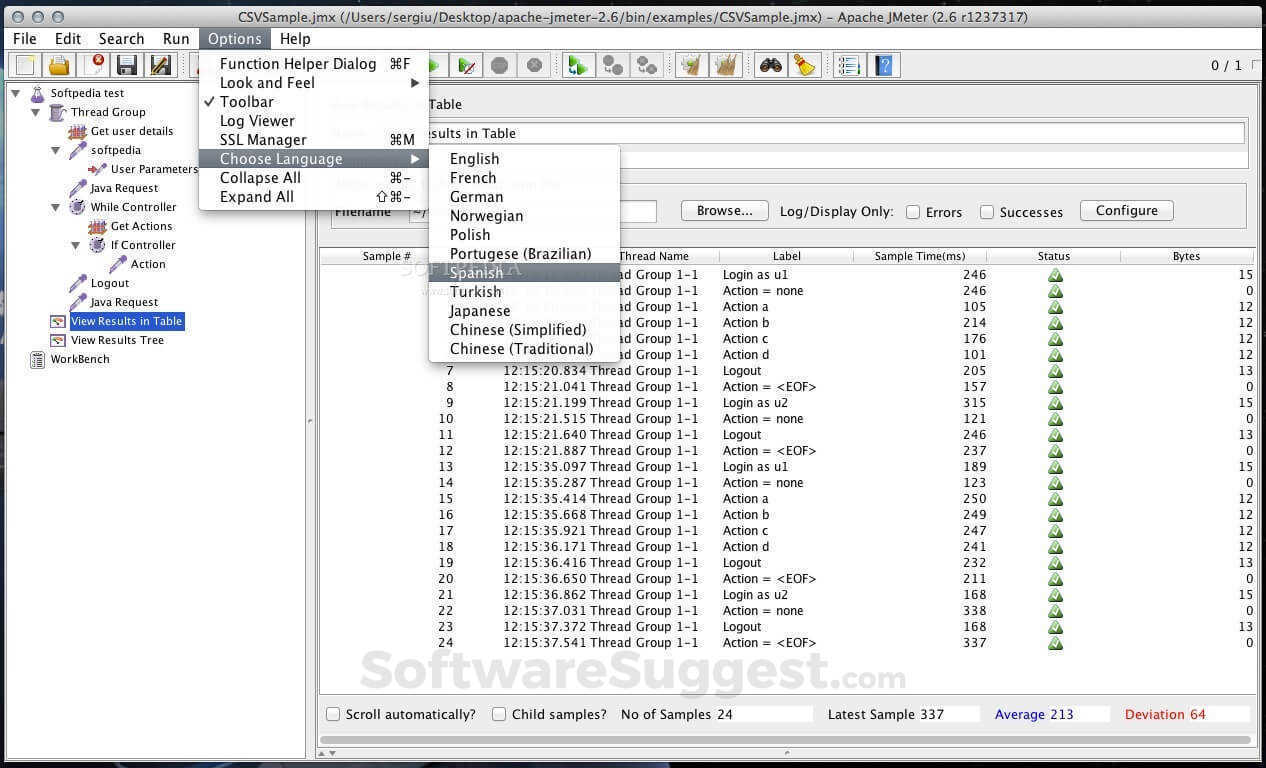
Task: Choose Log Viewer in Options menu
Action: [x=257, y=121]
